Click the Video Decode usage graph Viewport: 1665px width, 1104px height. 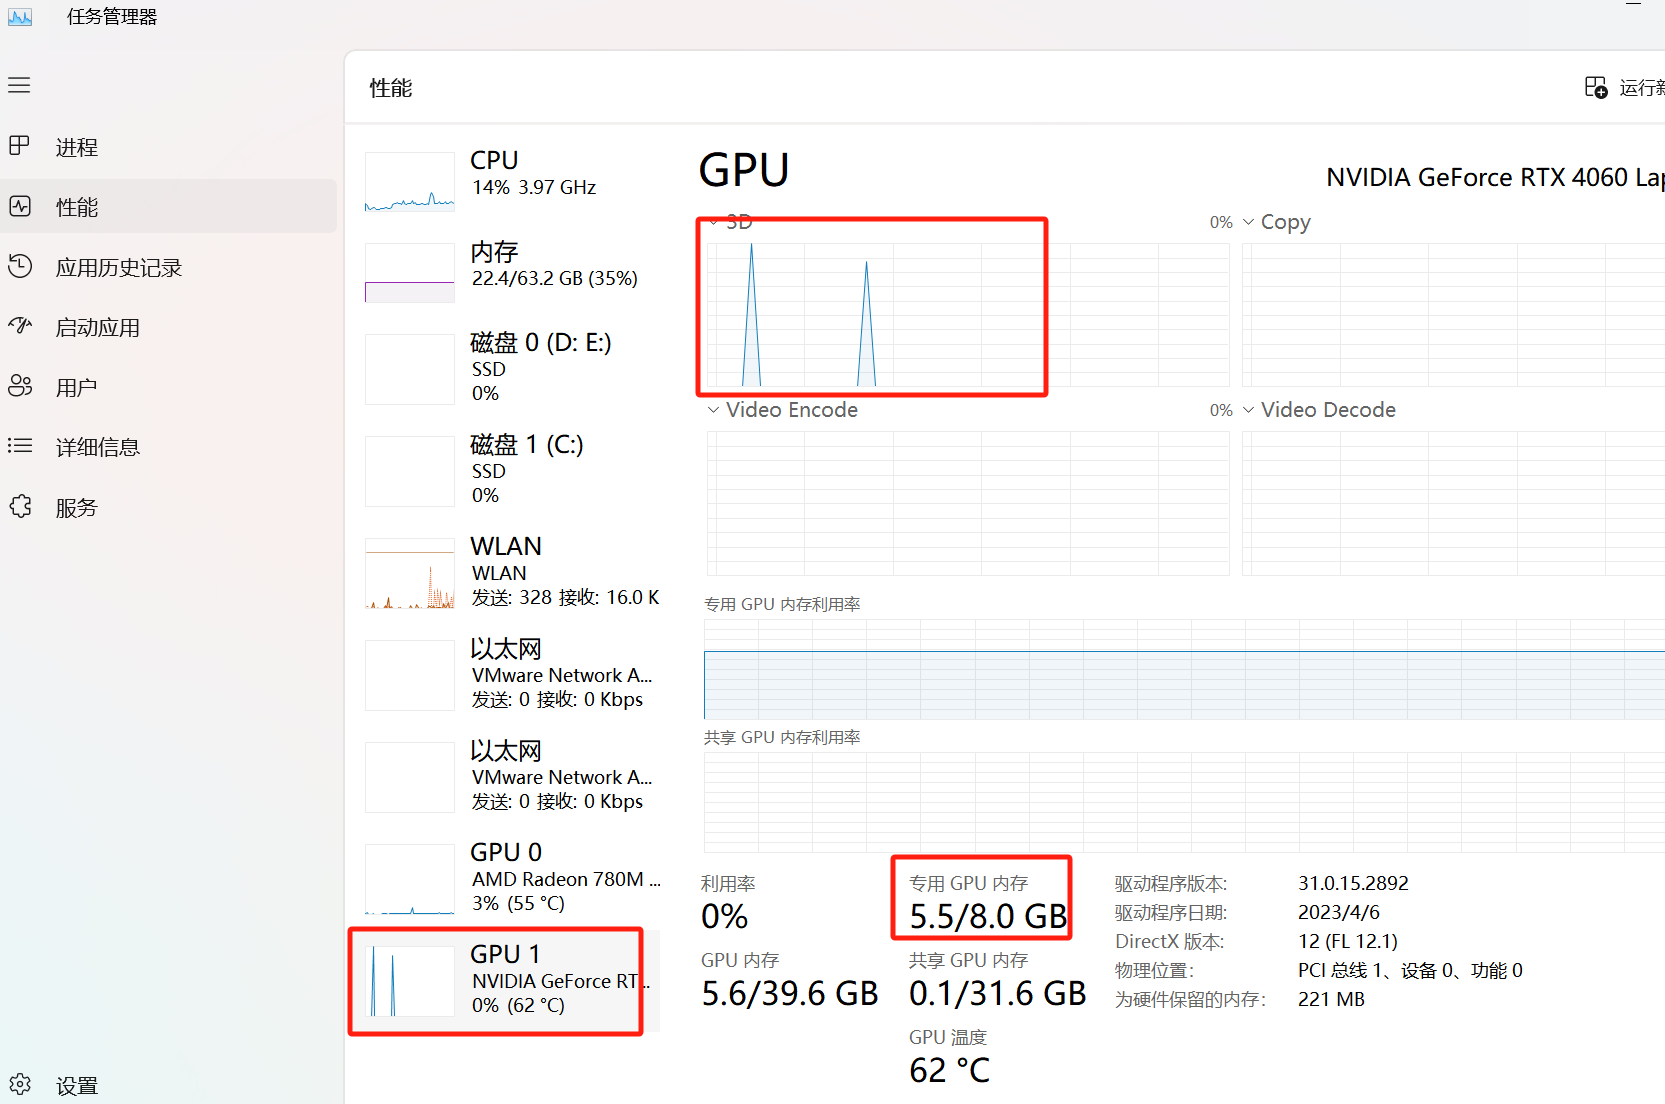(x=1453, y=503)
